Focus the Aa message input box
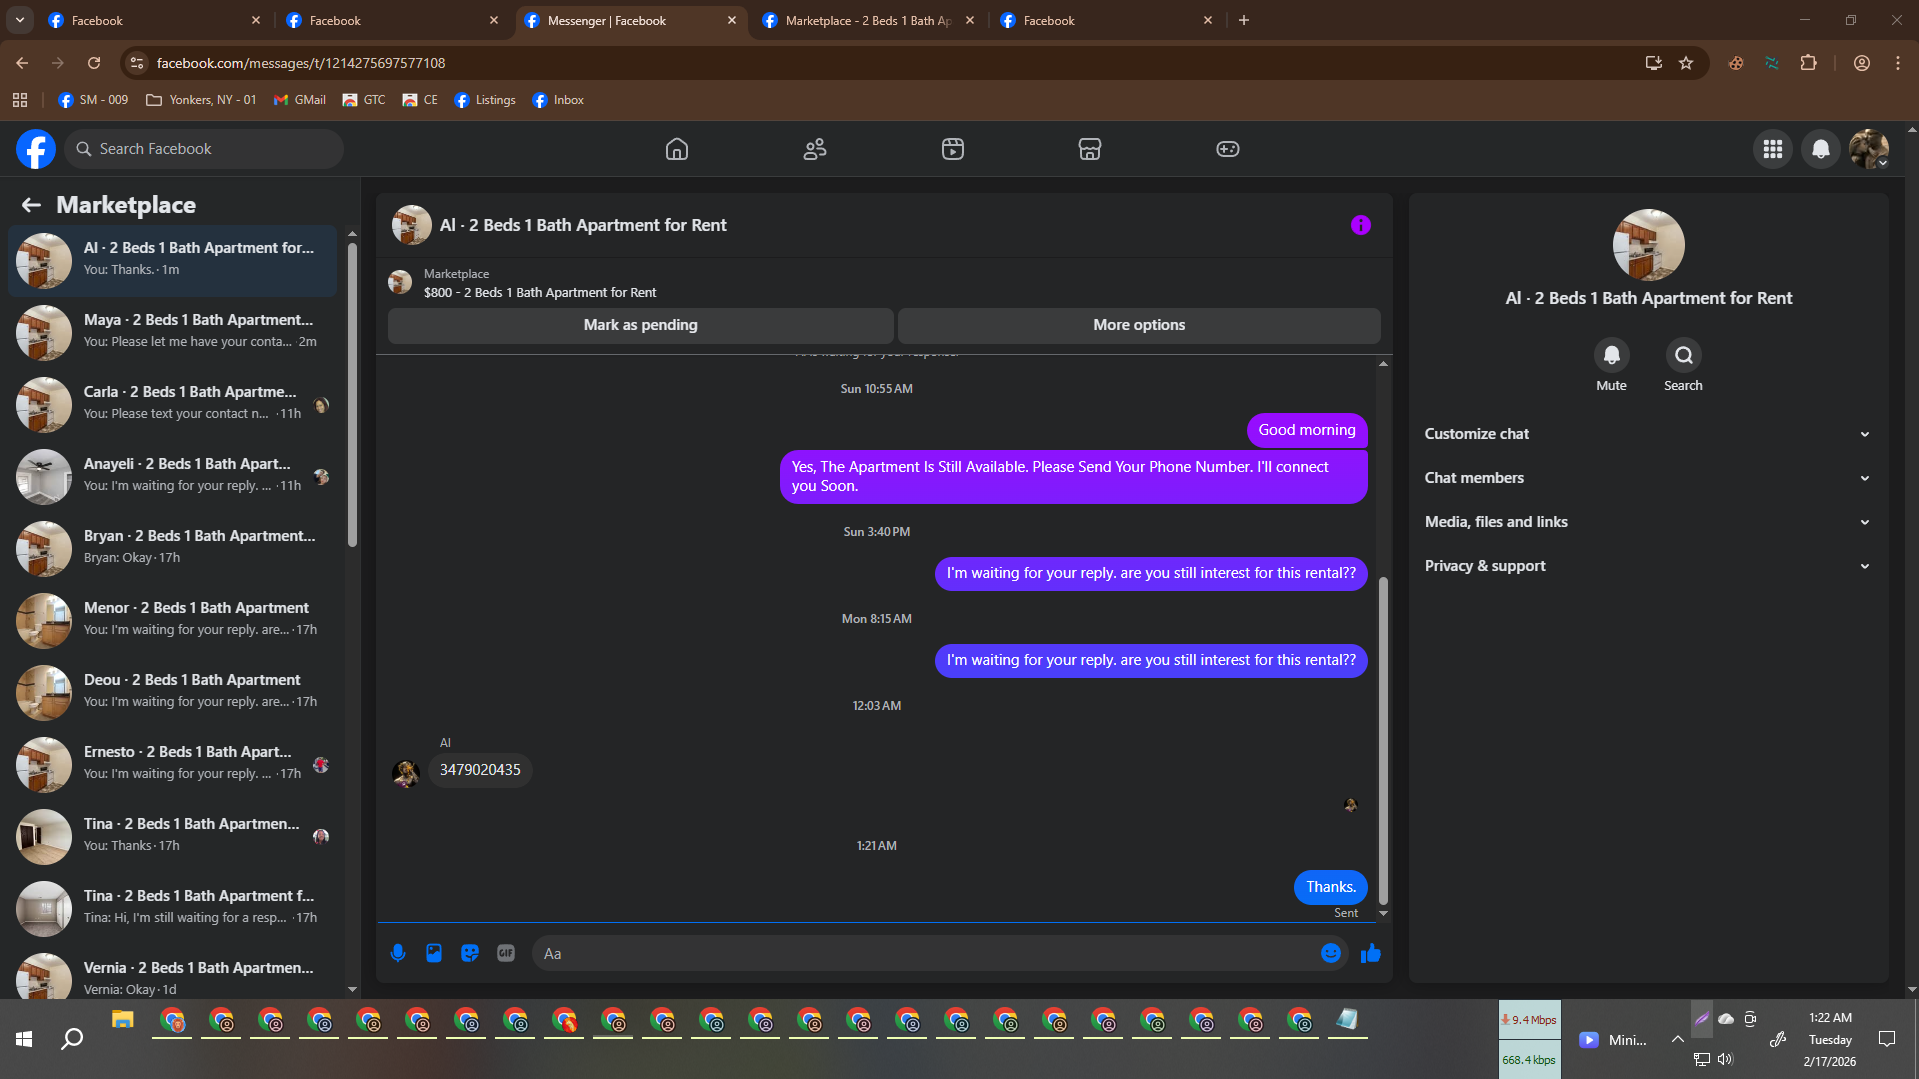 click(x=926, y=953)
